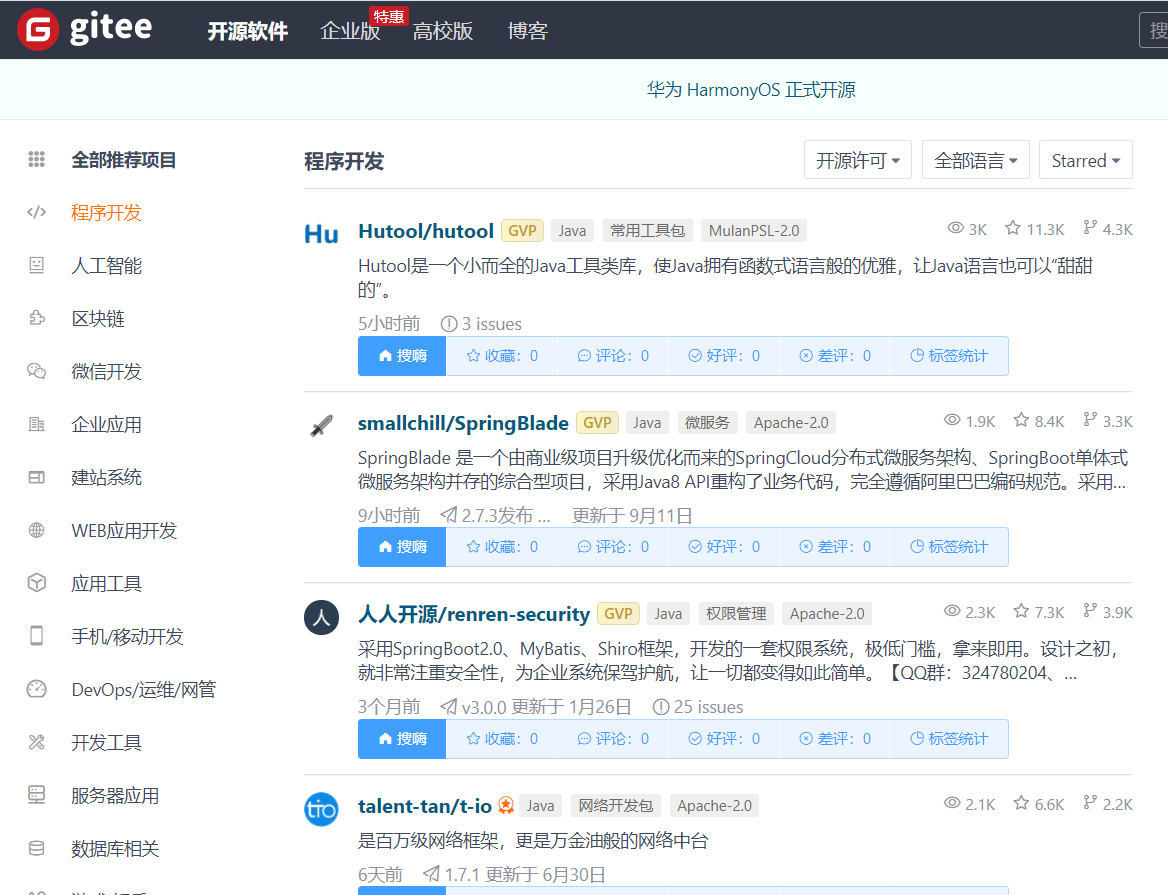Open the smallchill/SpringBlade repository link

point(463,423)
